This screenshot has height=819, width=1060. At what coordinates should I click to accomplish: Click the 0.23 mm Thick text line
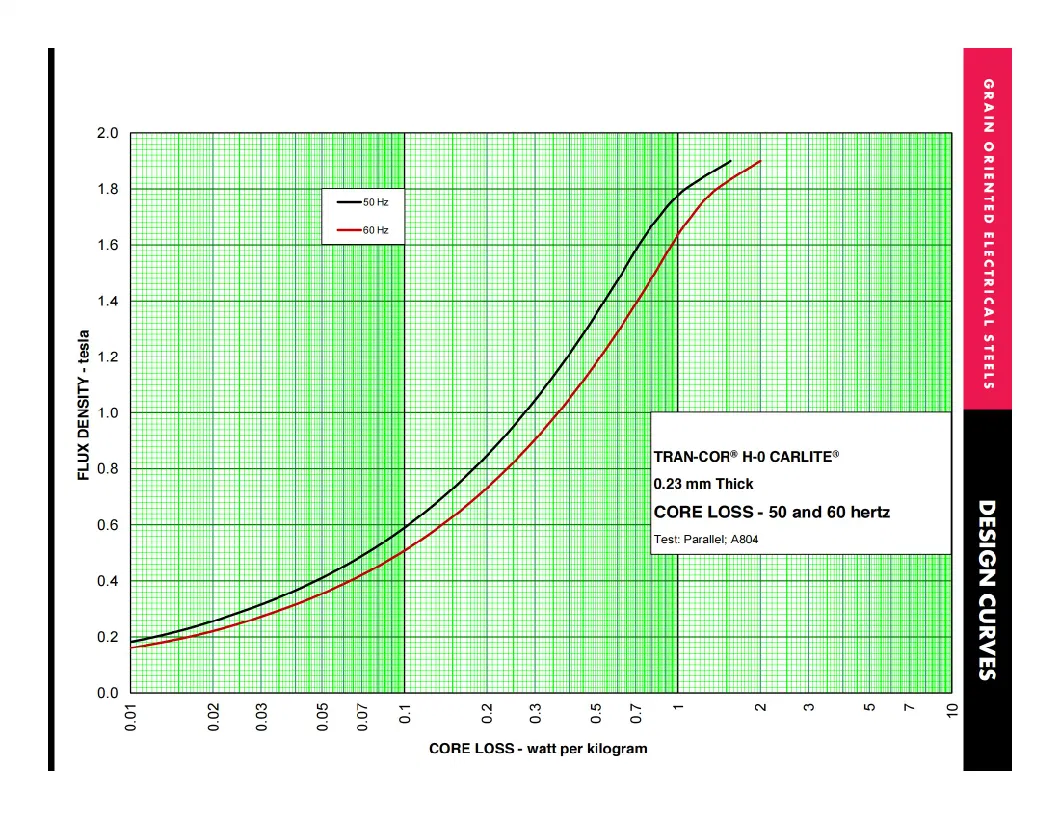(x=703, y=484)
